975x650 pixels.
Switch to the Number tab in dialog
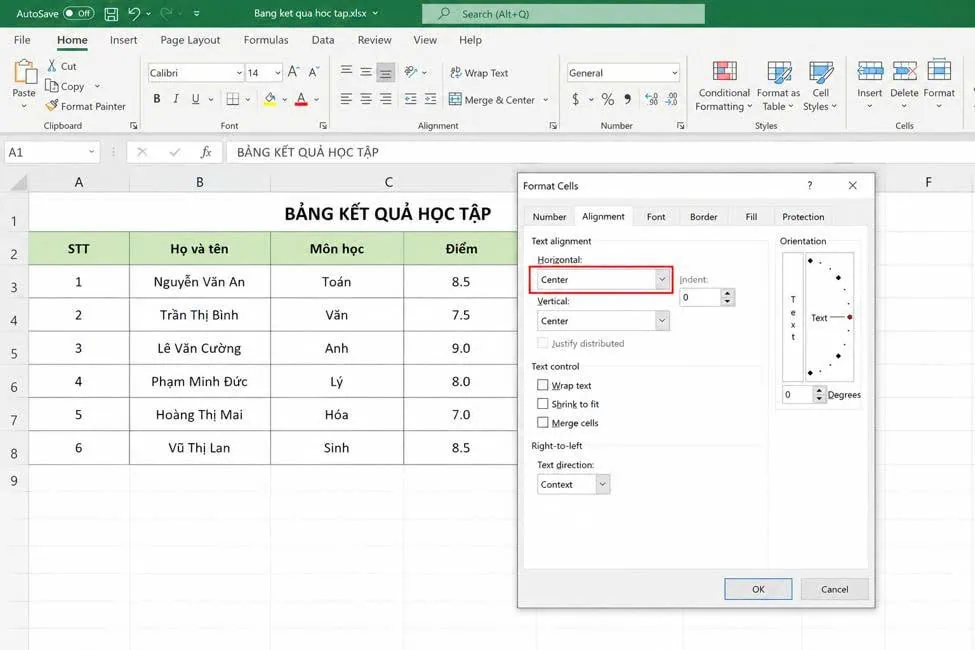549,216
